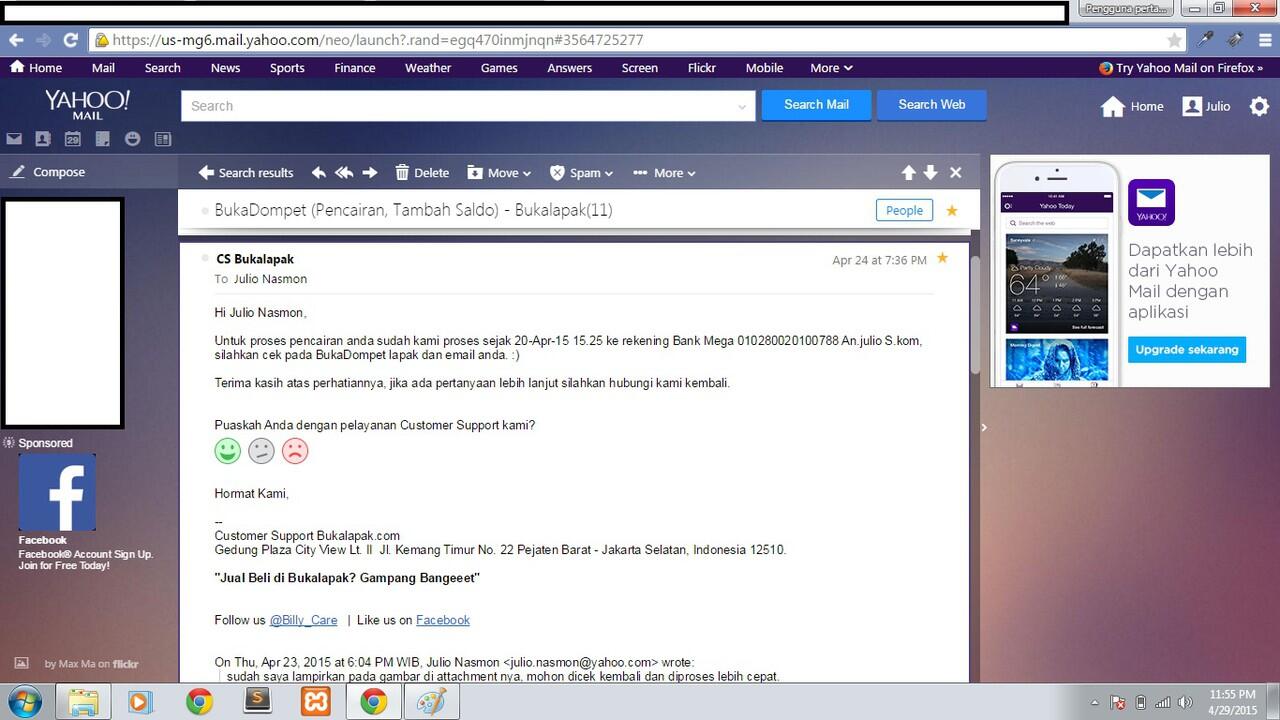Collapse the right ad panel arrow
The width and height of the screenshot is (1280, 720).
click(984, 427)
